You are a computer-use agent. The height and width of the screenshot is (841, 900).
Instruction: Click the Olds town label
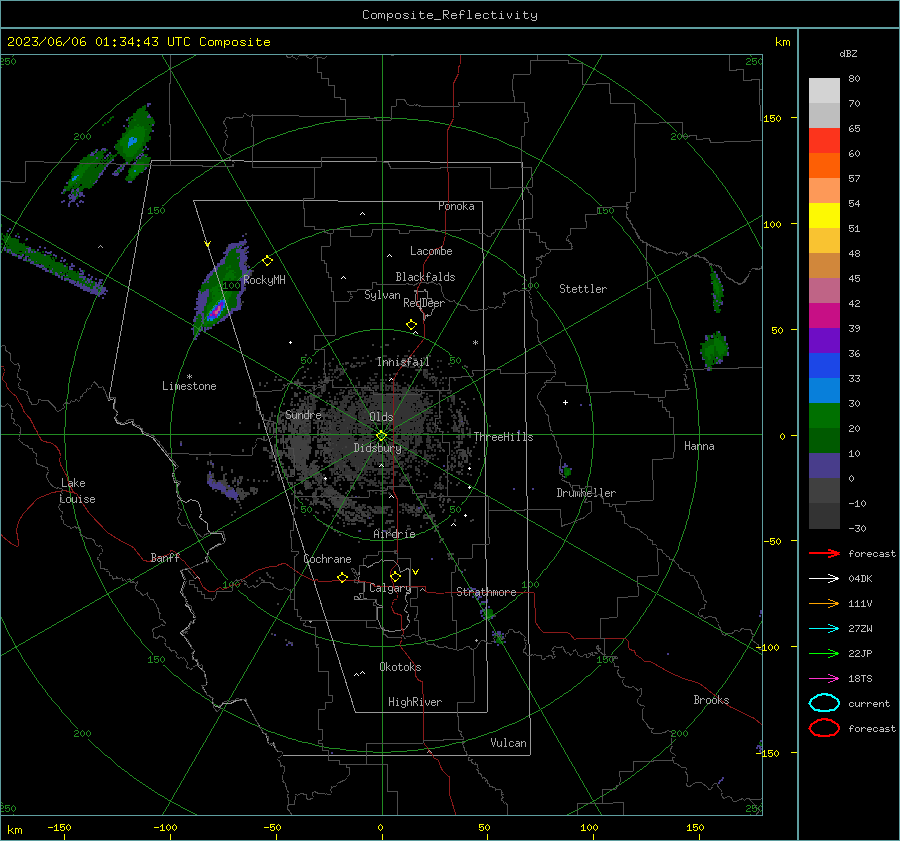pos(381,417)
